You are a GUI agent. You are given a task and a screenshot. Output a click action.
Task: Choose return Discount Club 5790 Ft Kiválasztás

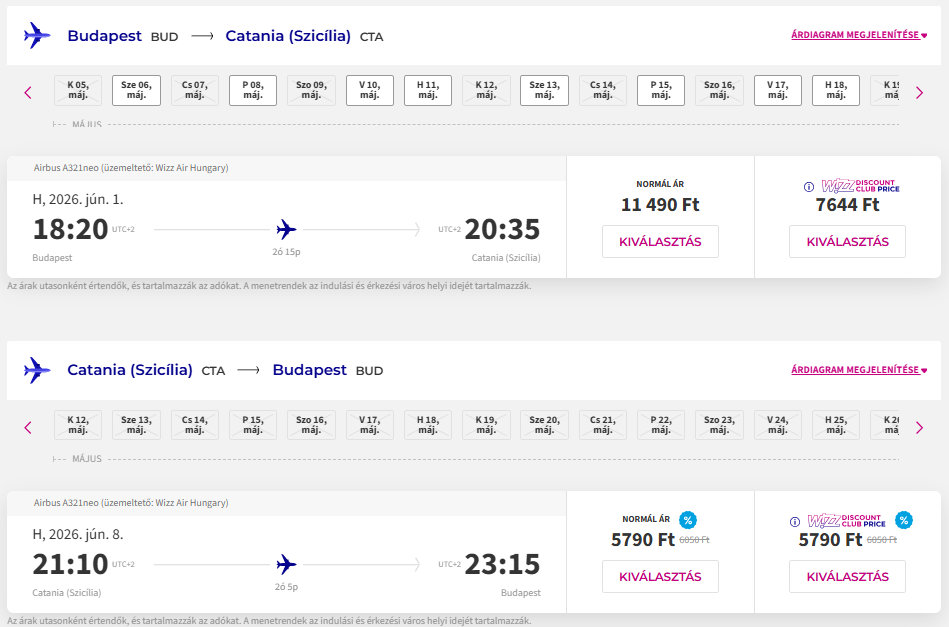point(847,576)
